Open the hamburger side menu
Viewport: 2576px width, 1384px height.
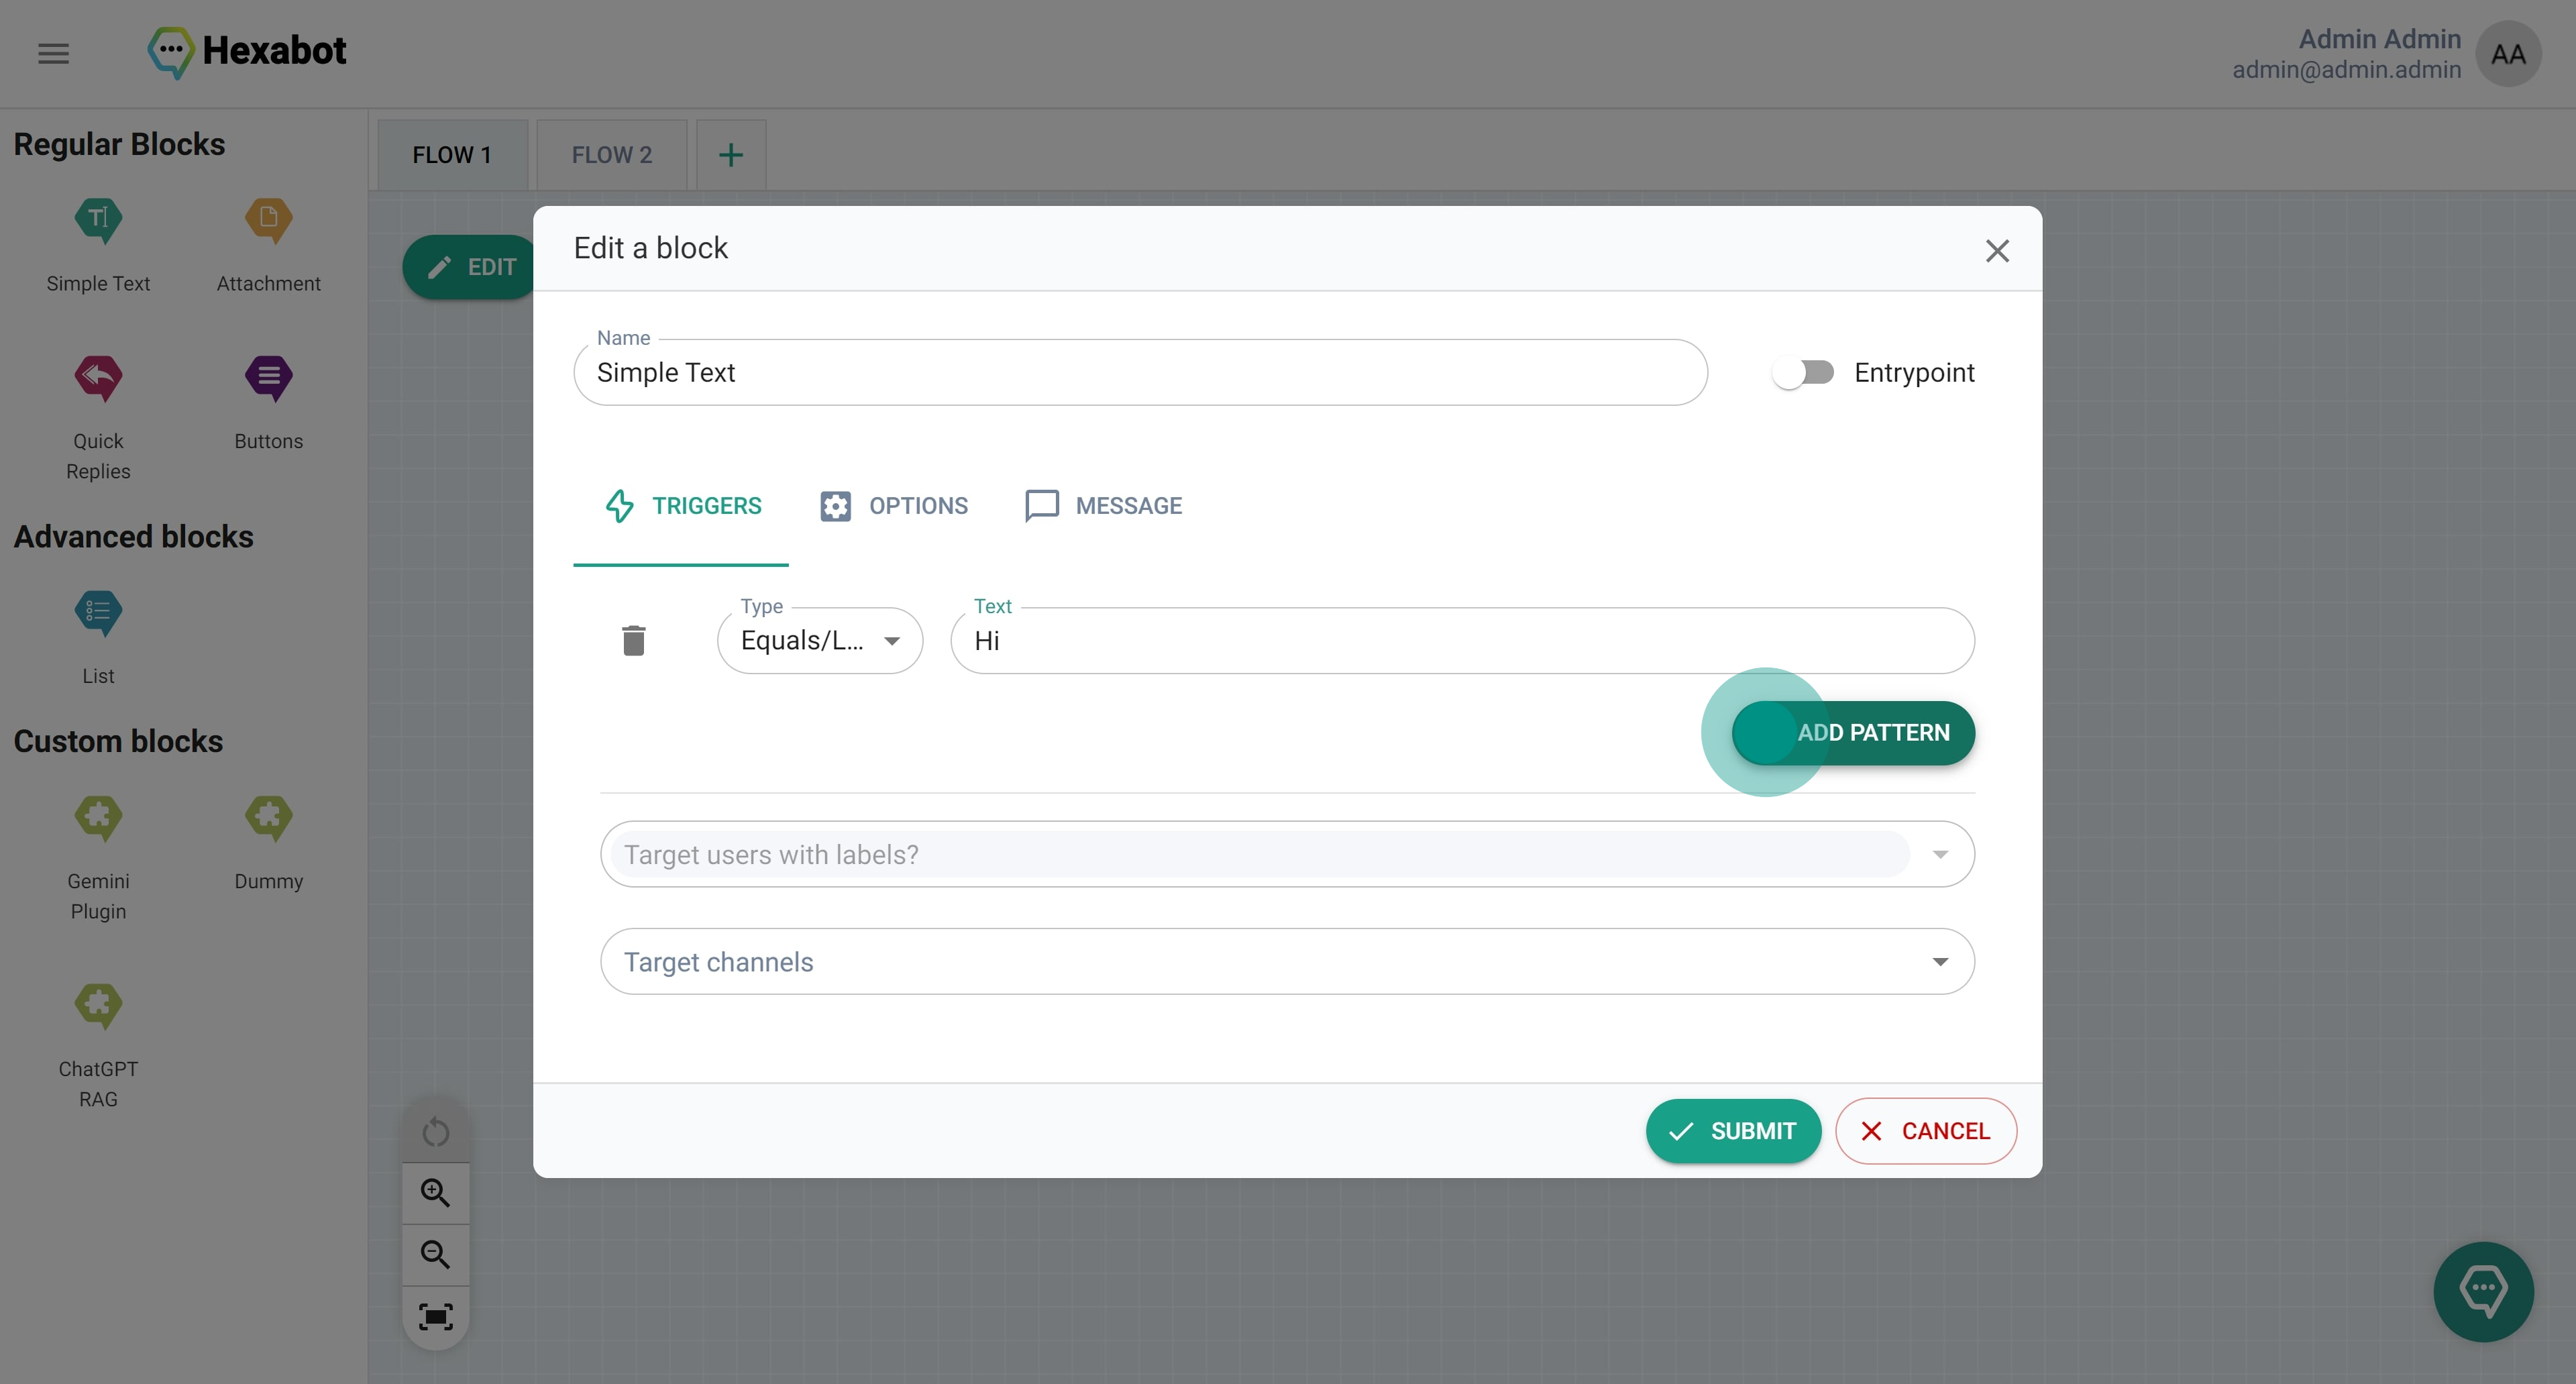pos(54,53)
